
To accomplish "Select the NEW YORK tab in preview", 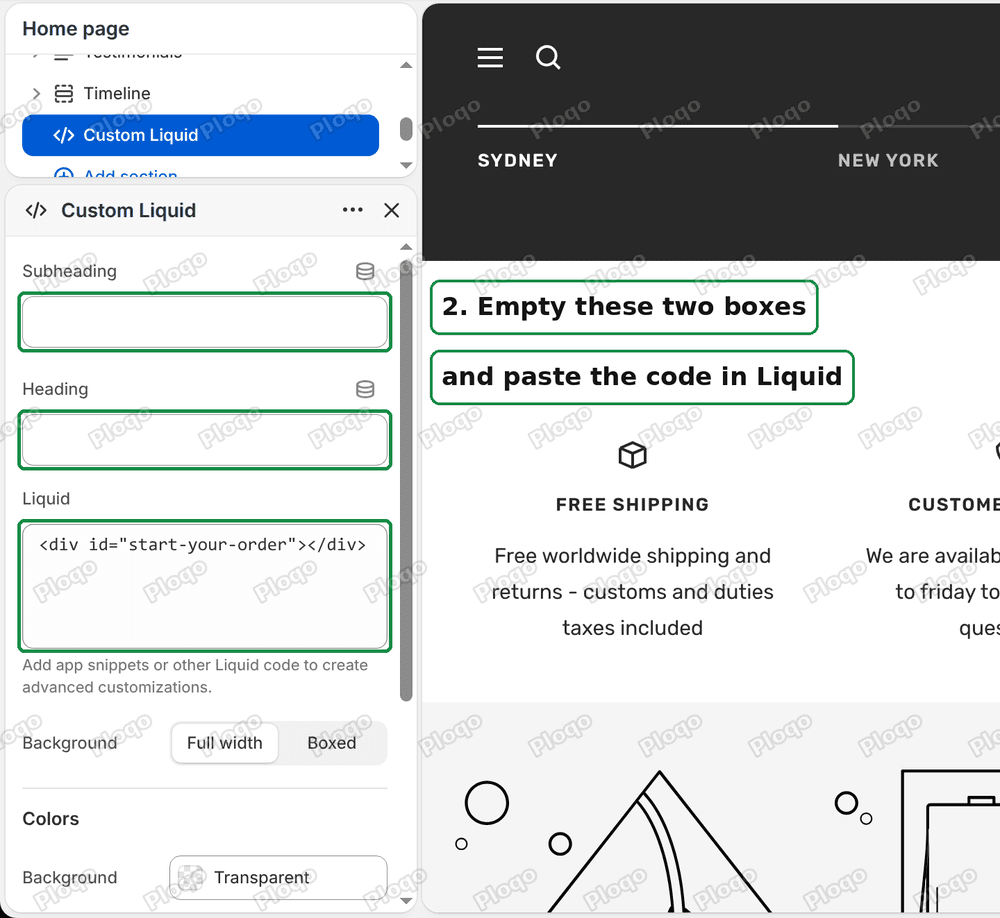I will coord(888,161).
